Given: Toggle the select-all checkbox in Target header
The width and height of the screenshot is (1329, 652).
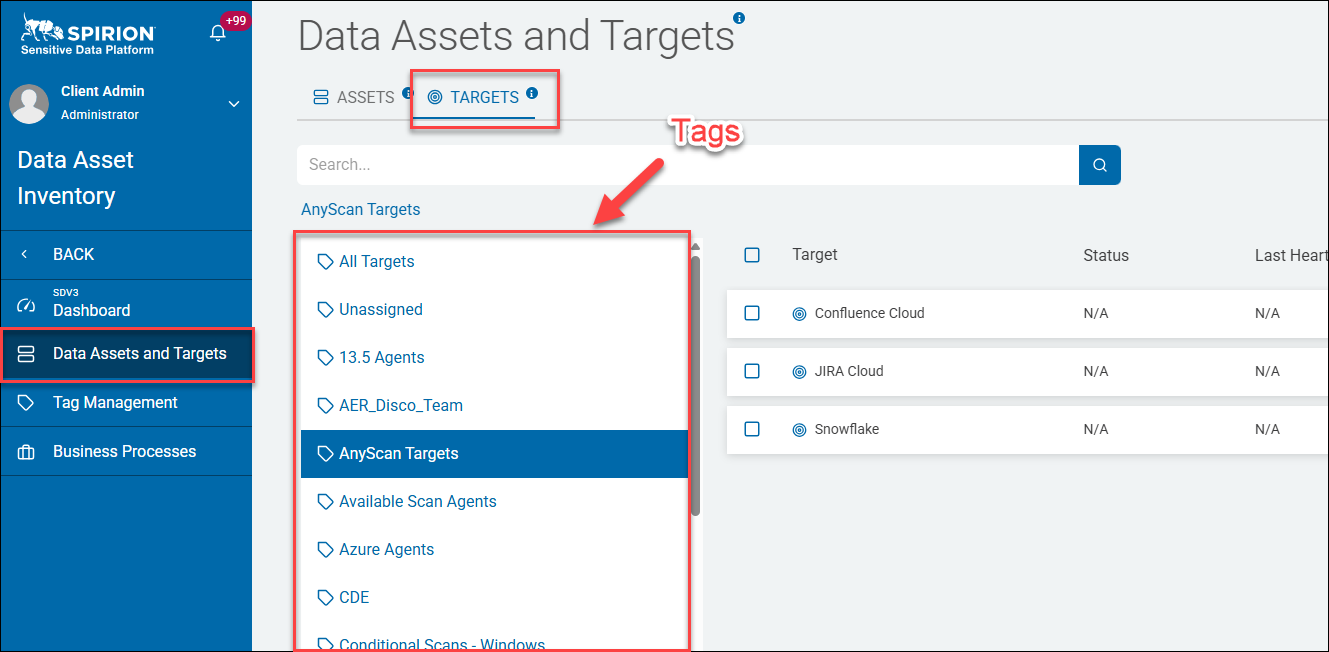Looking at the screenshot, I should click(x=752, y=255).
